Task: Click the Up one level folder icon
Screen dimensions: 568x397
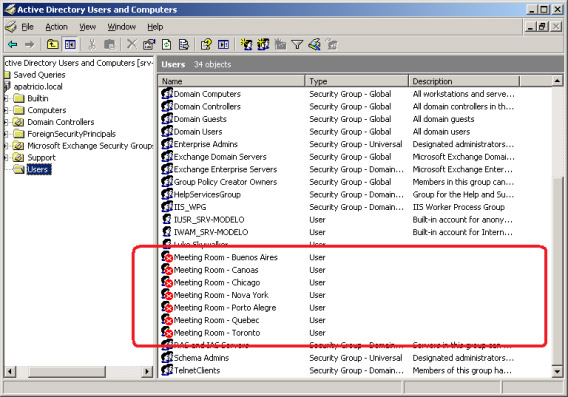Action: (x=53, y=45)
